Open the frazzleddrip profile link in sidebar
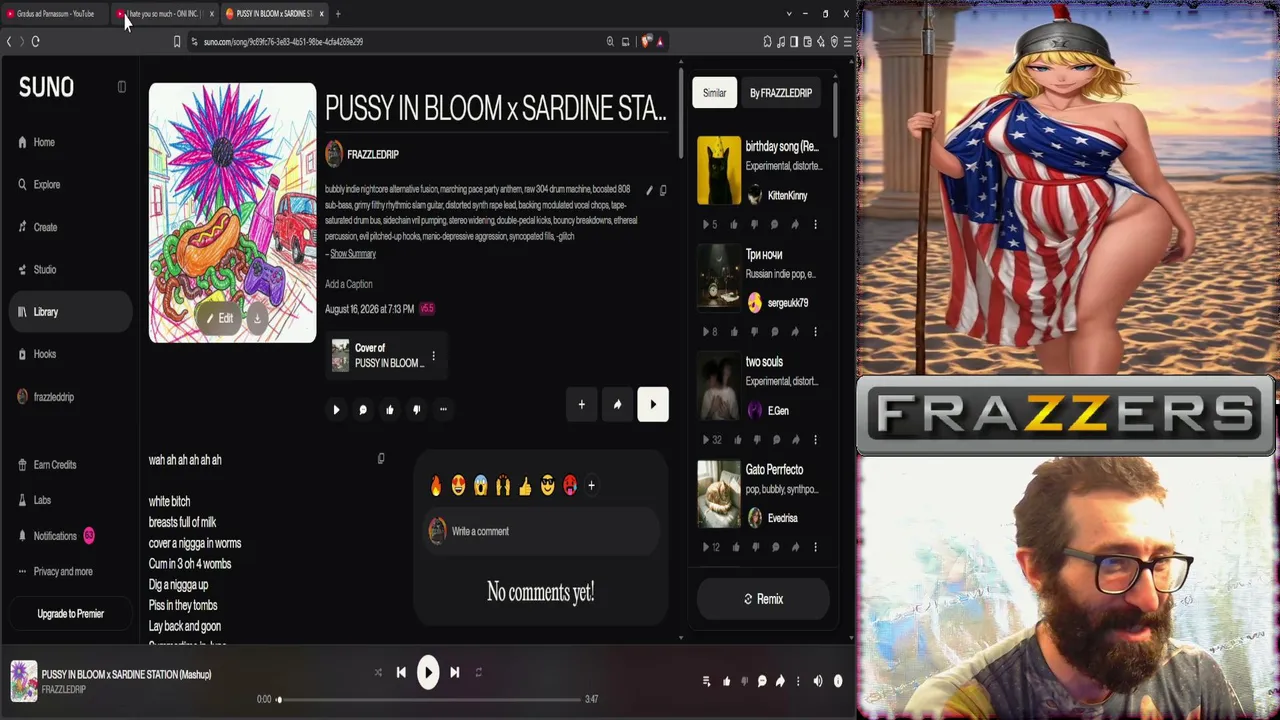Screen dimensions: 1280x720 [x=46, y=397]
